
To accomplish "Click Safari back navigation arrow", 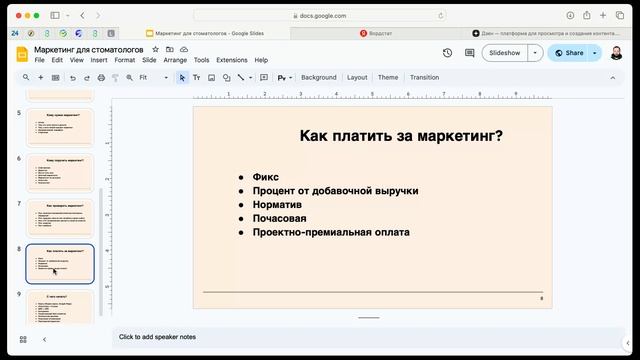I will (x=82, y=16).
